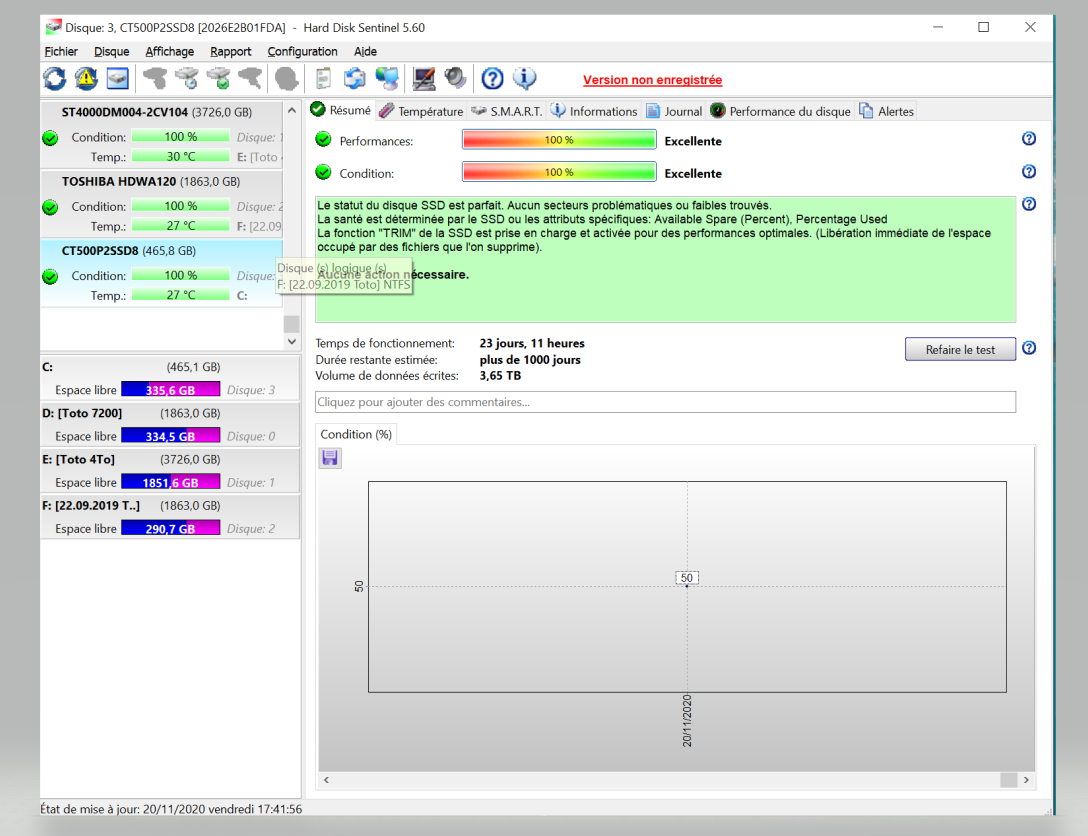The height and width of the screenshot is (836, 1088).
Task: Click the help icon next to Refaire le test
Action: (1029, 348)
